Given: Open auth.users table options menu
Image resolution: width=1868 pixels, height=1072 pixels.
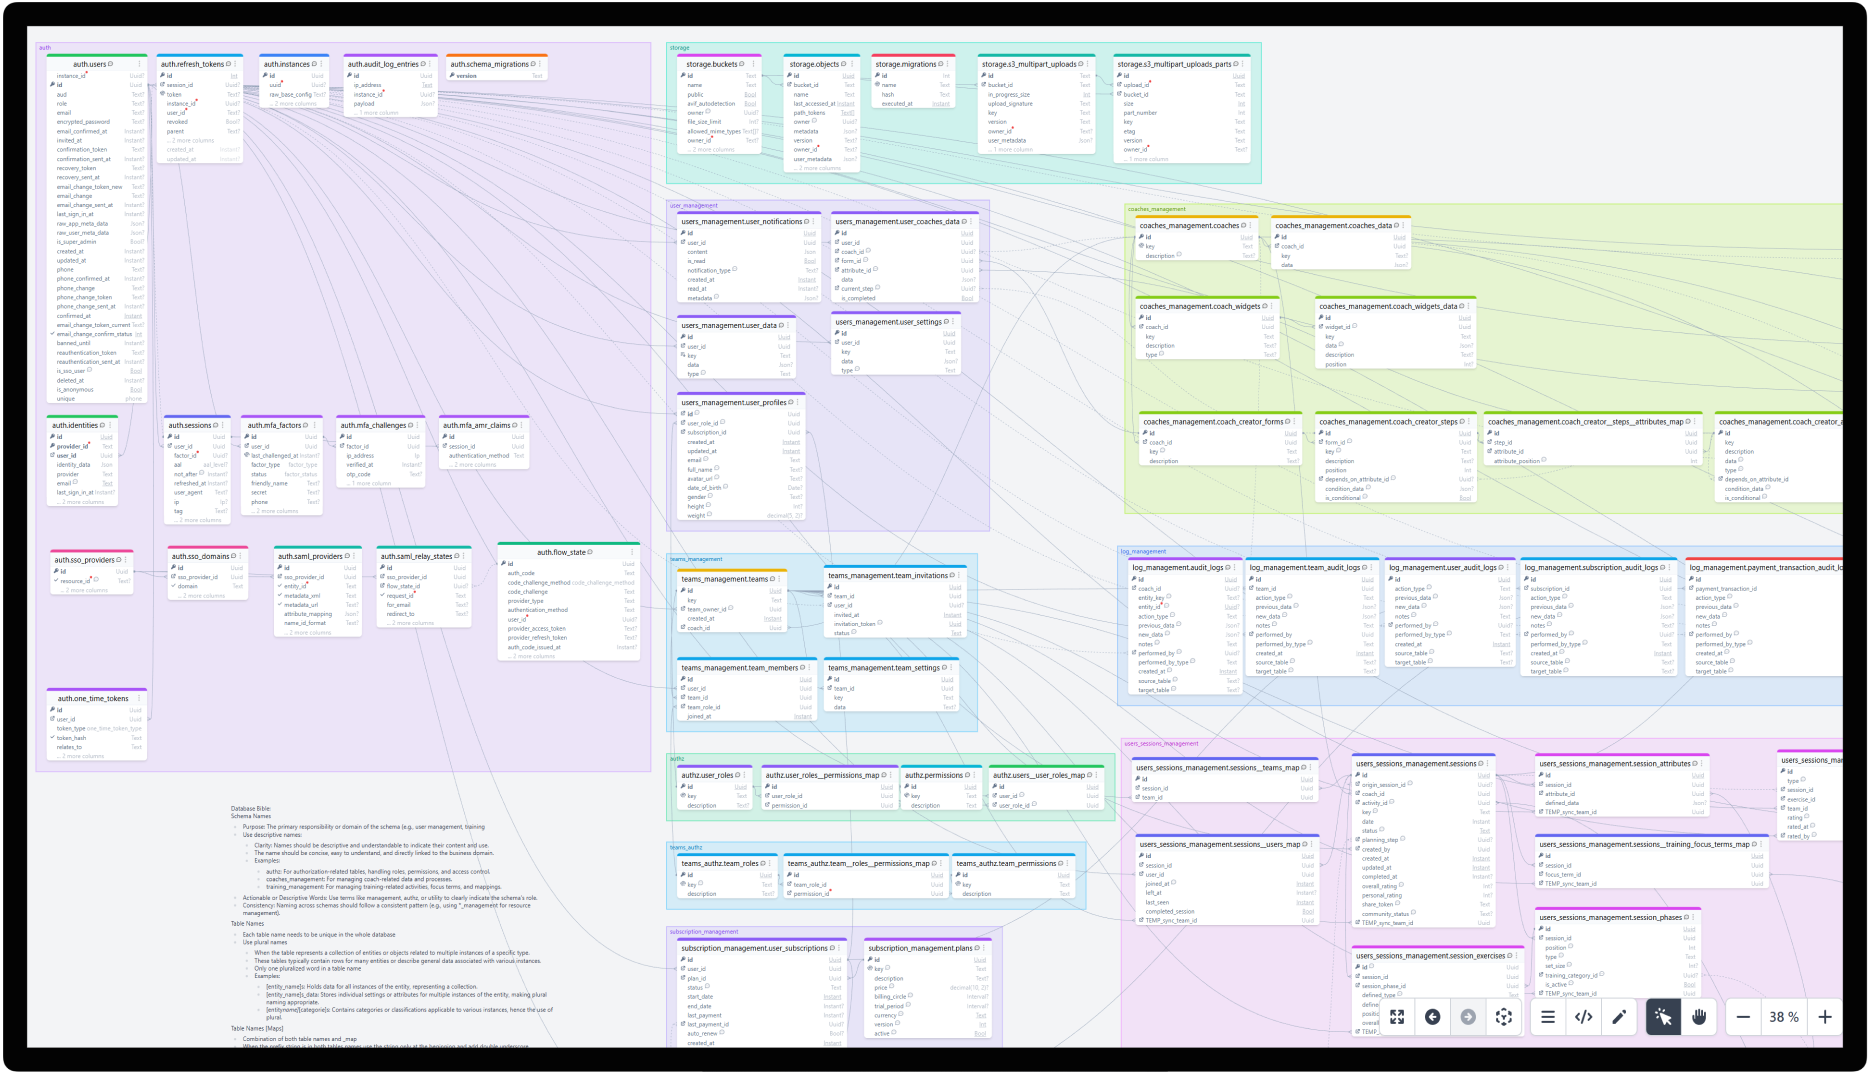Looking at the screenshot, I should pyautogui.click(x=141, y=64).
